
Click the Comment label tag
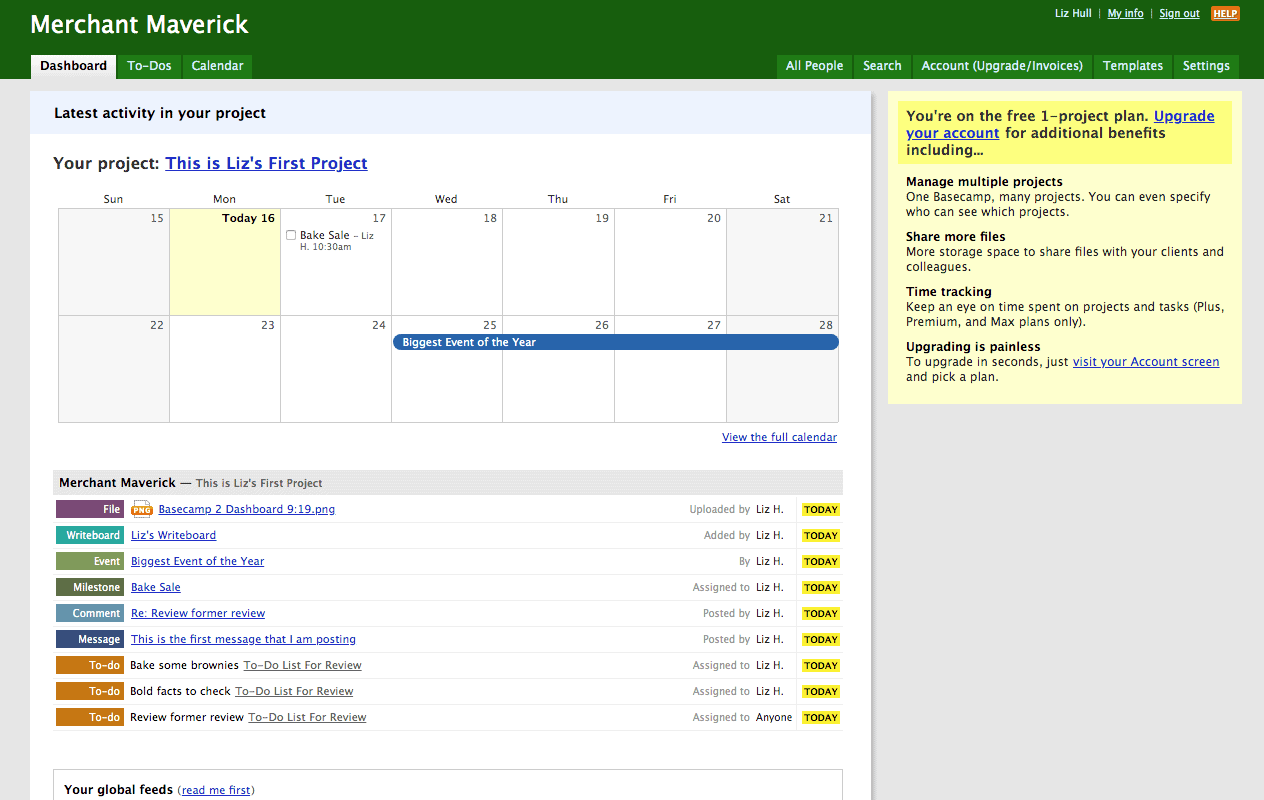coord(90,613)
